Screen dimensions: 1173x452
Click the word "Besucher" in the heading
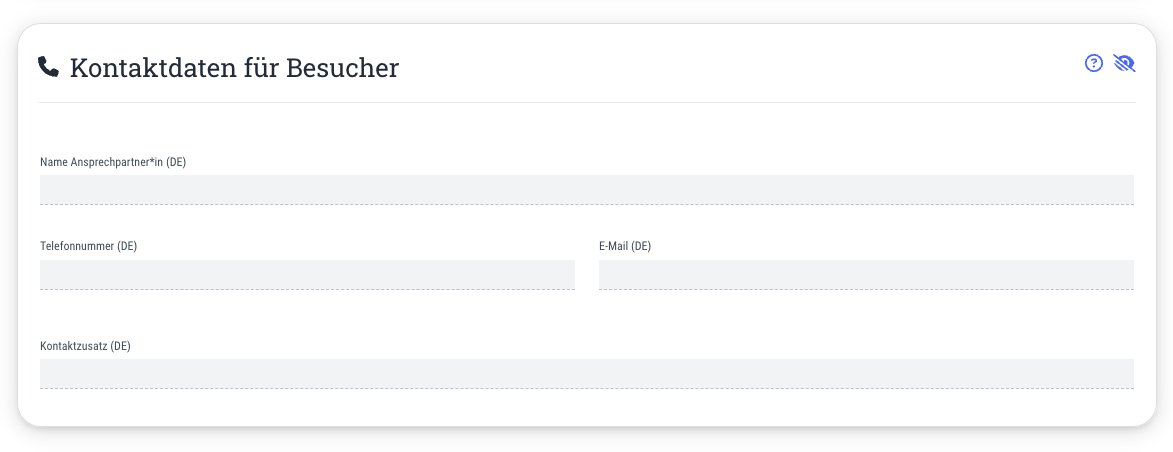pyautogui.click(x=342, y=67)
